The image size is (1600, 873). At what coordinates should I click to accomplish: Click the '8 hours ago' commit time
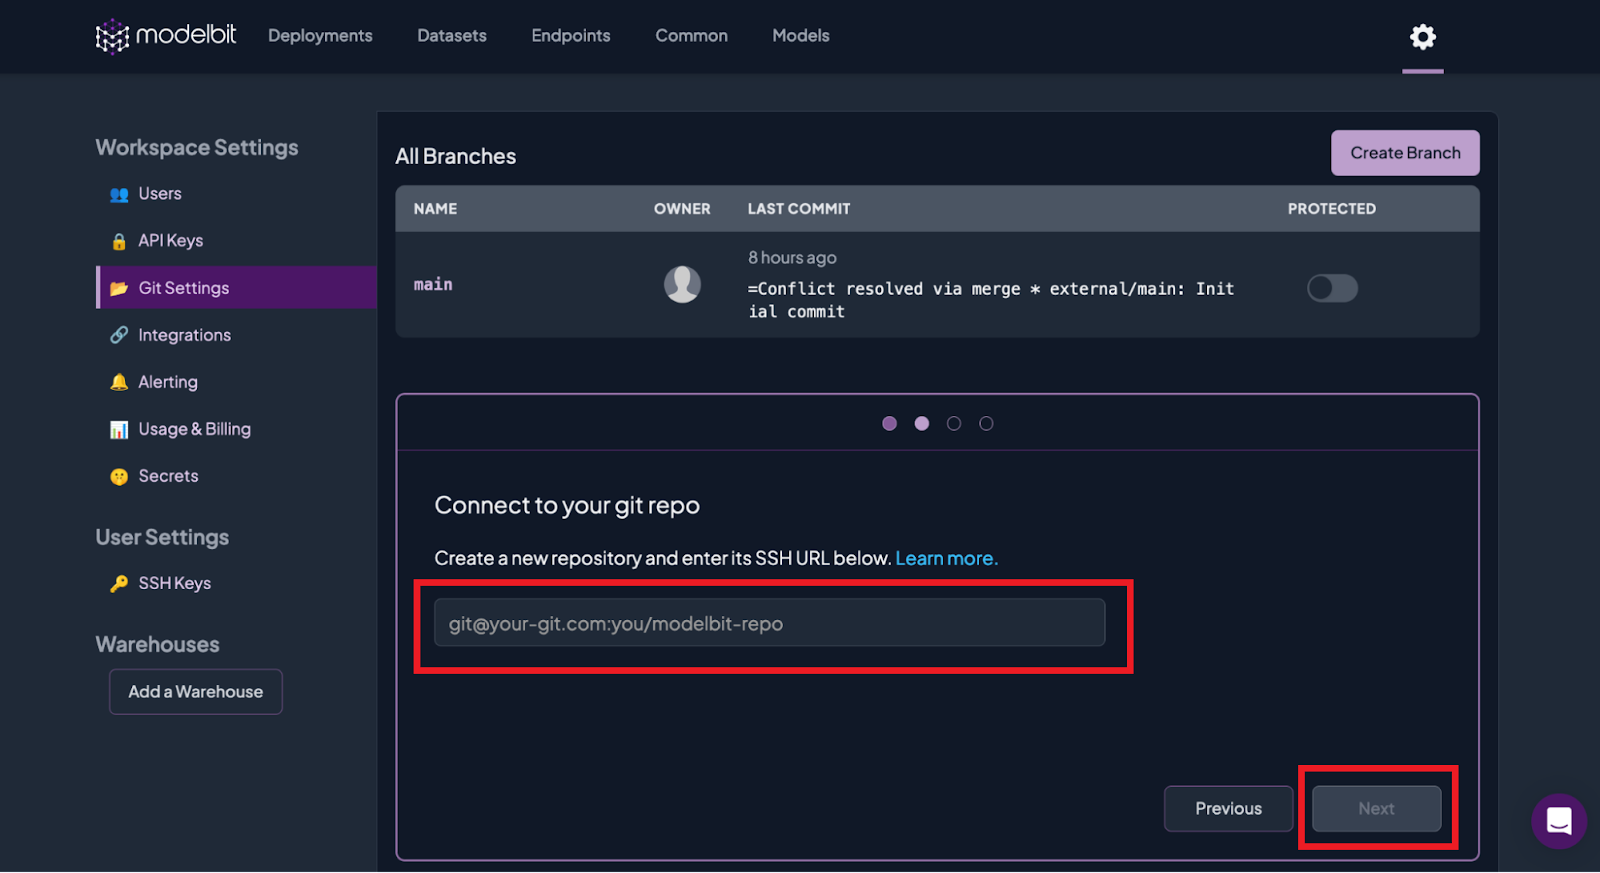tap(792, 258)
